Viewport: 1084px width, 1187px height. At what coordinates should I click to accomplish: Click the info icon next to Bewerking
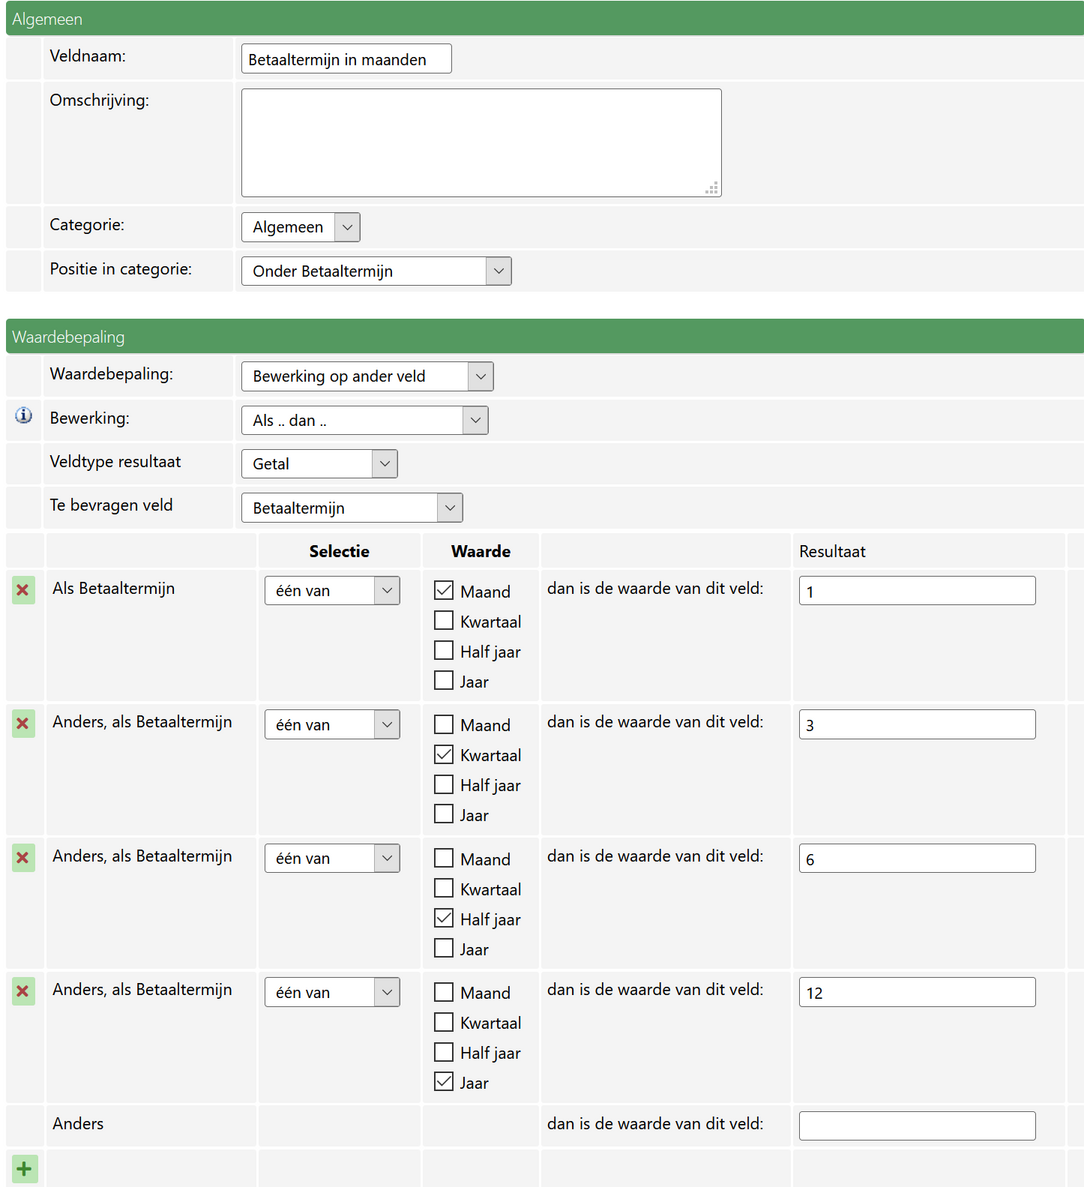pos(24,416)
